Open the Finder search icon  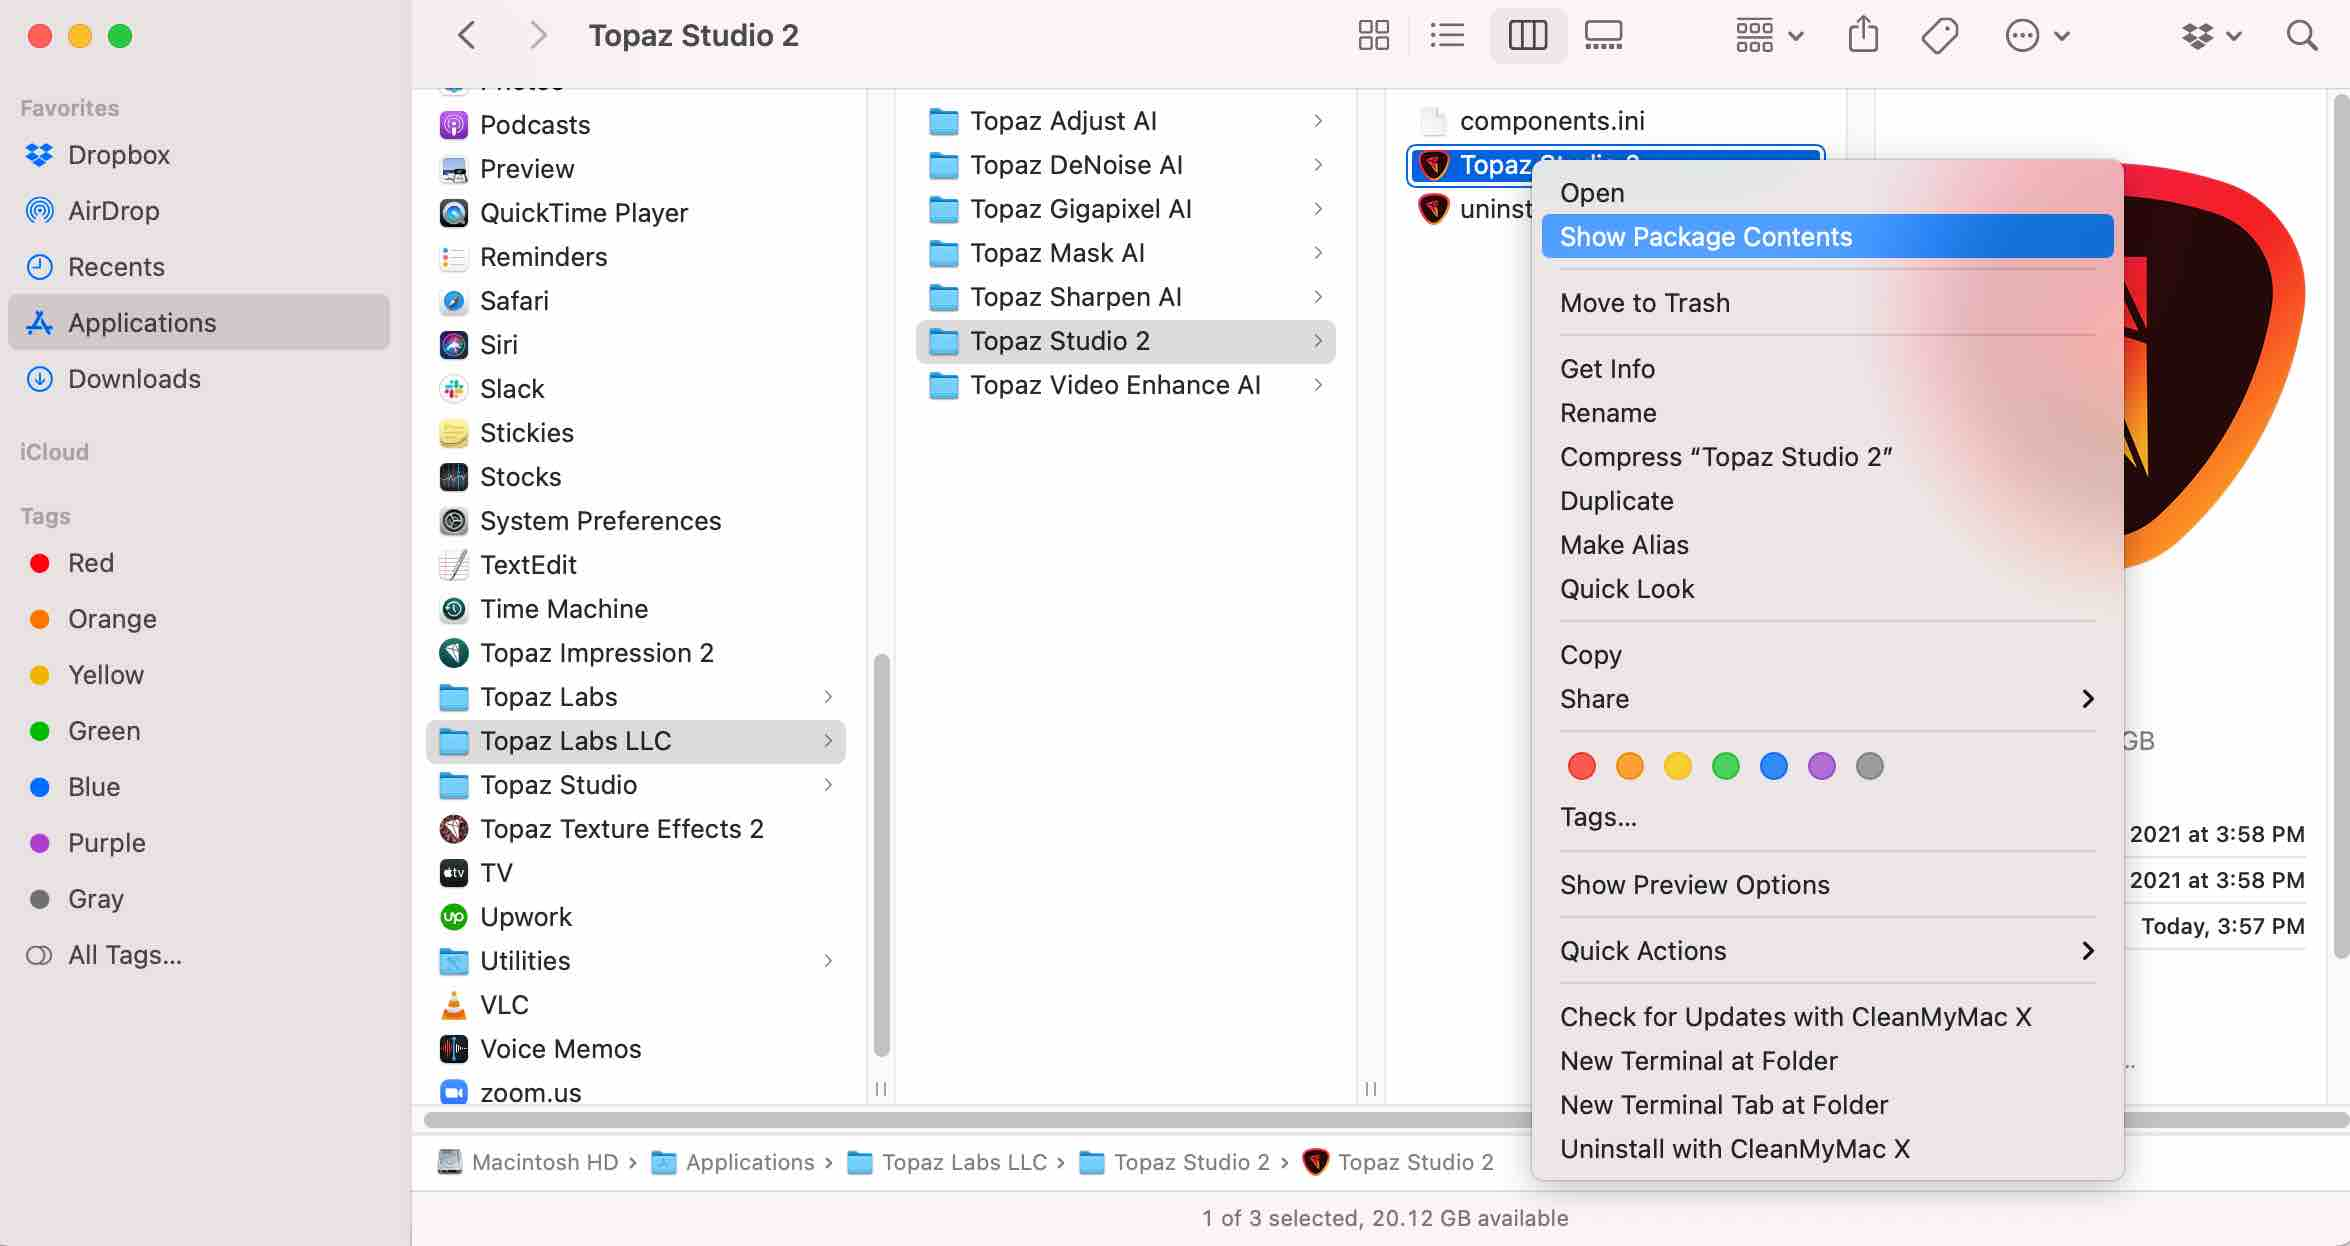2302,36
